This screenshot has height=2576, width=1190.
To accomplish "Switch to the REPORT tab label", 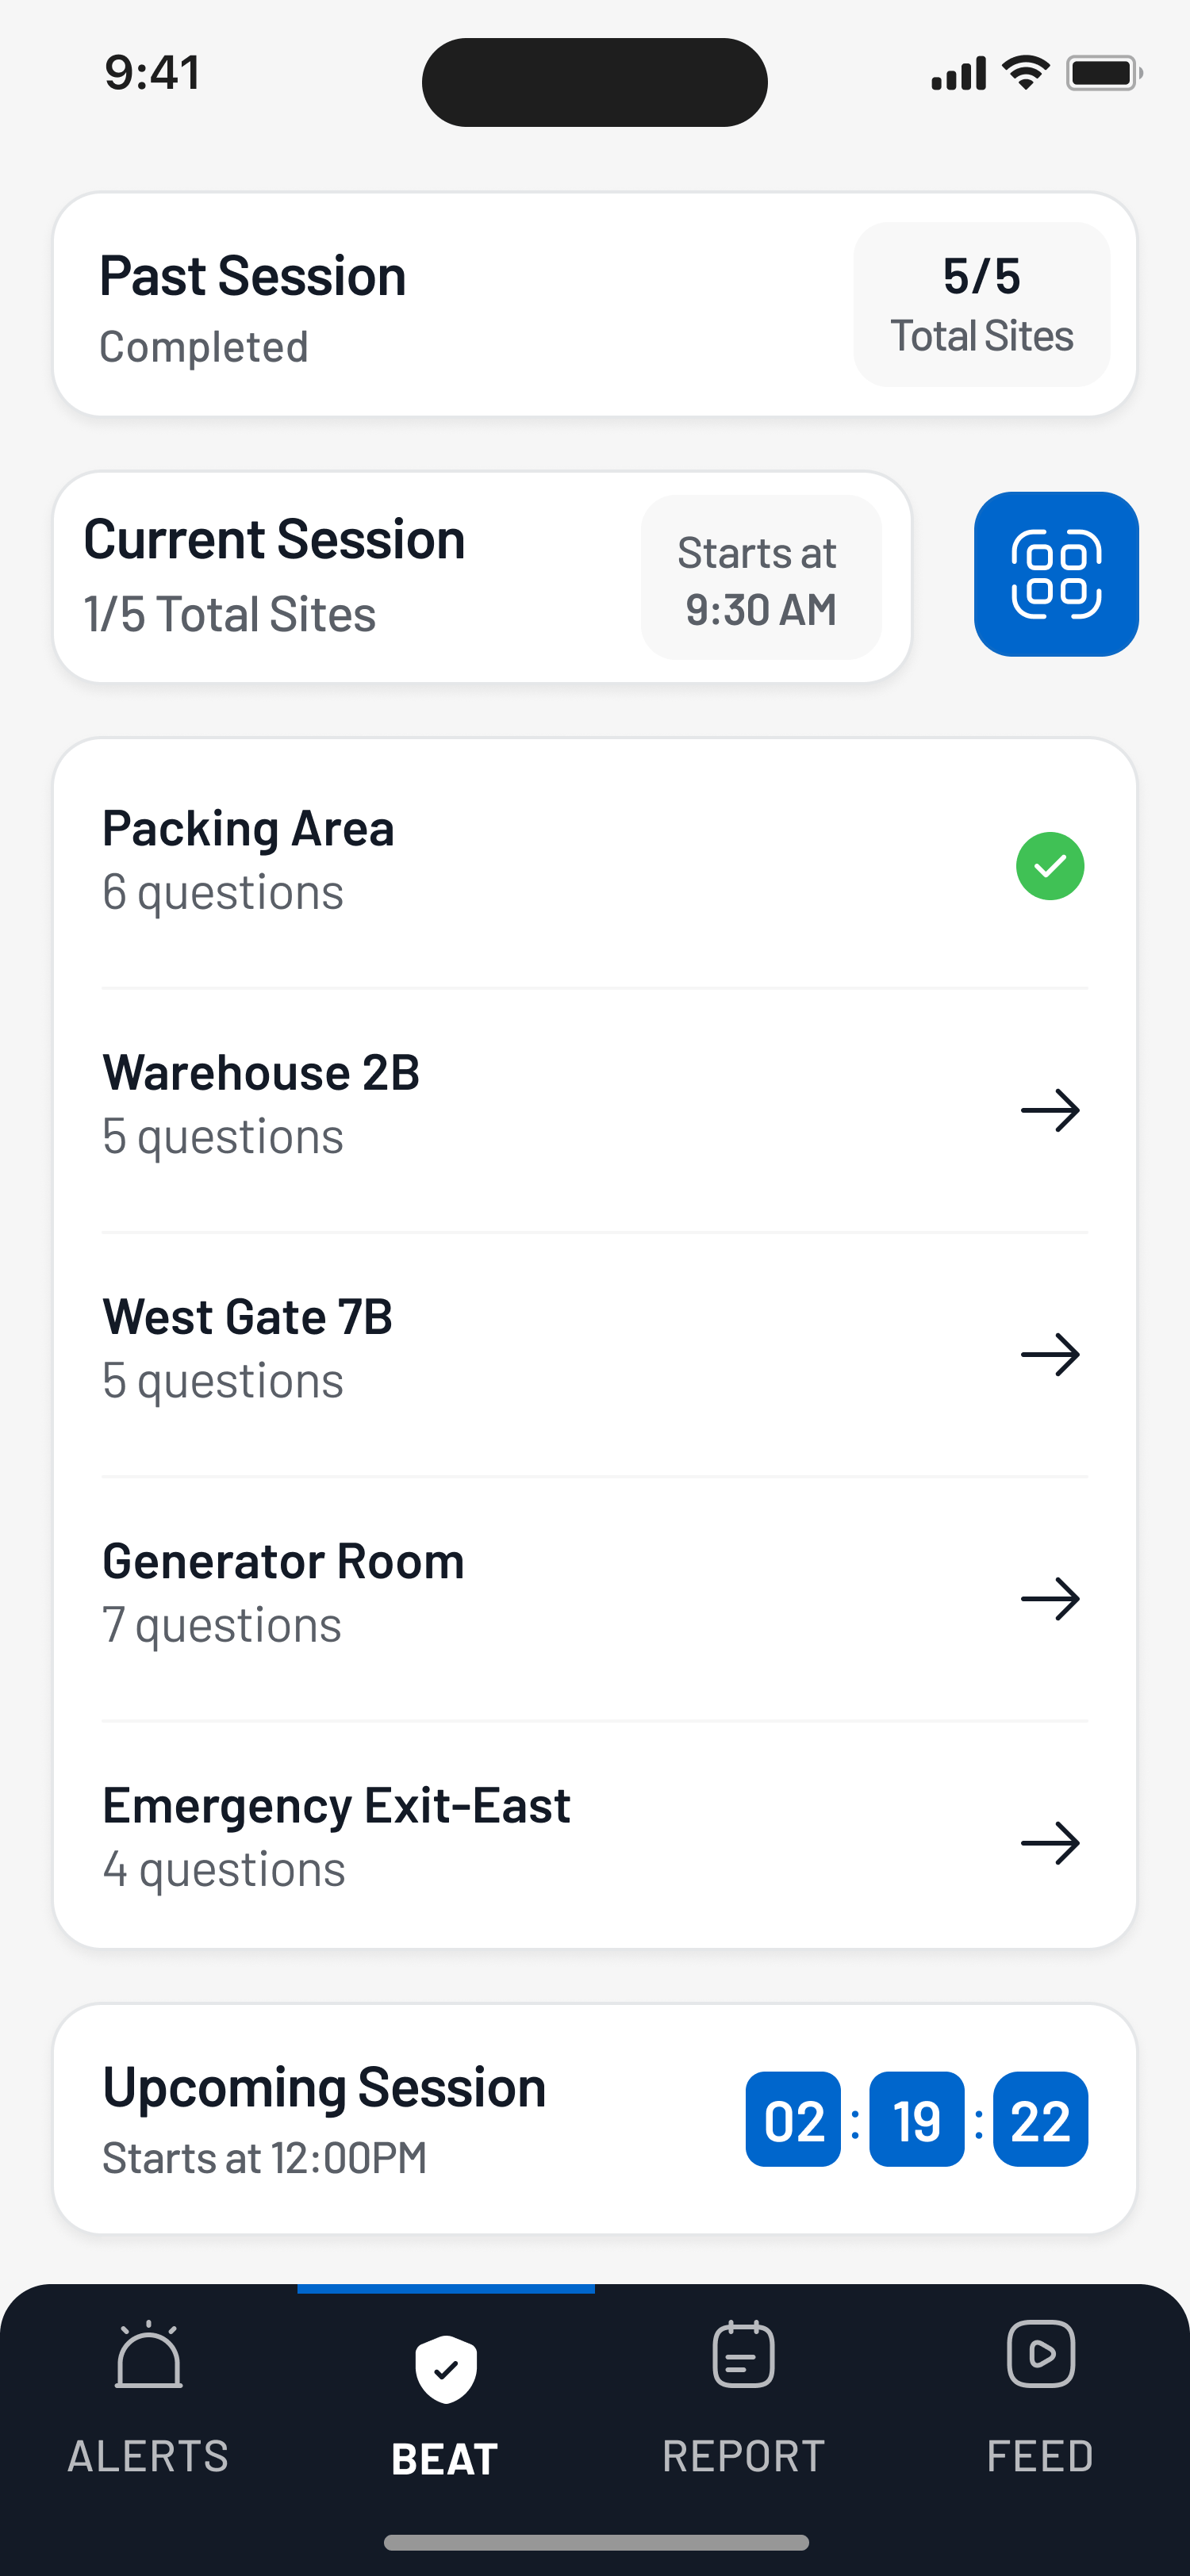I will pos(743,2456).
